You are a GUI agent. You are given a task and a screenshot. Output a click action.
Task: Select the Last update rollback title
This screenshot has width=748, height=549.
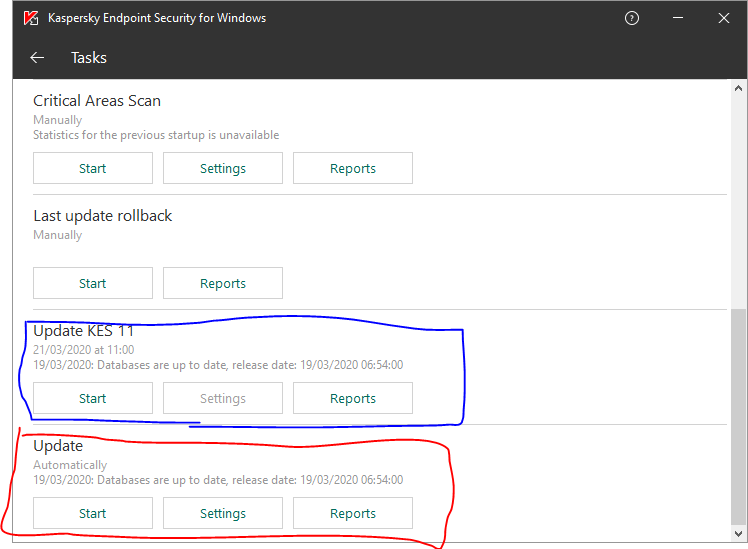(103, 216)
